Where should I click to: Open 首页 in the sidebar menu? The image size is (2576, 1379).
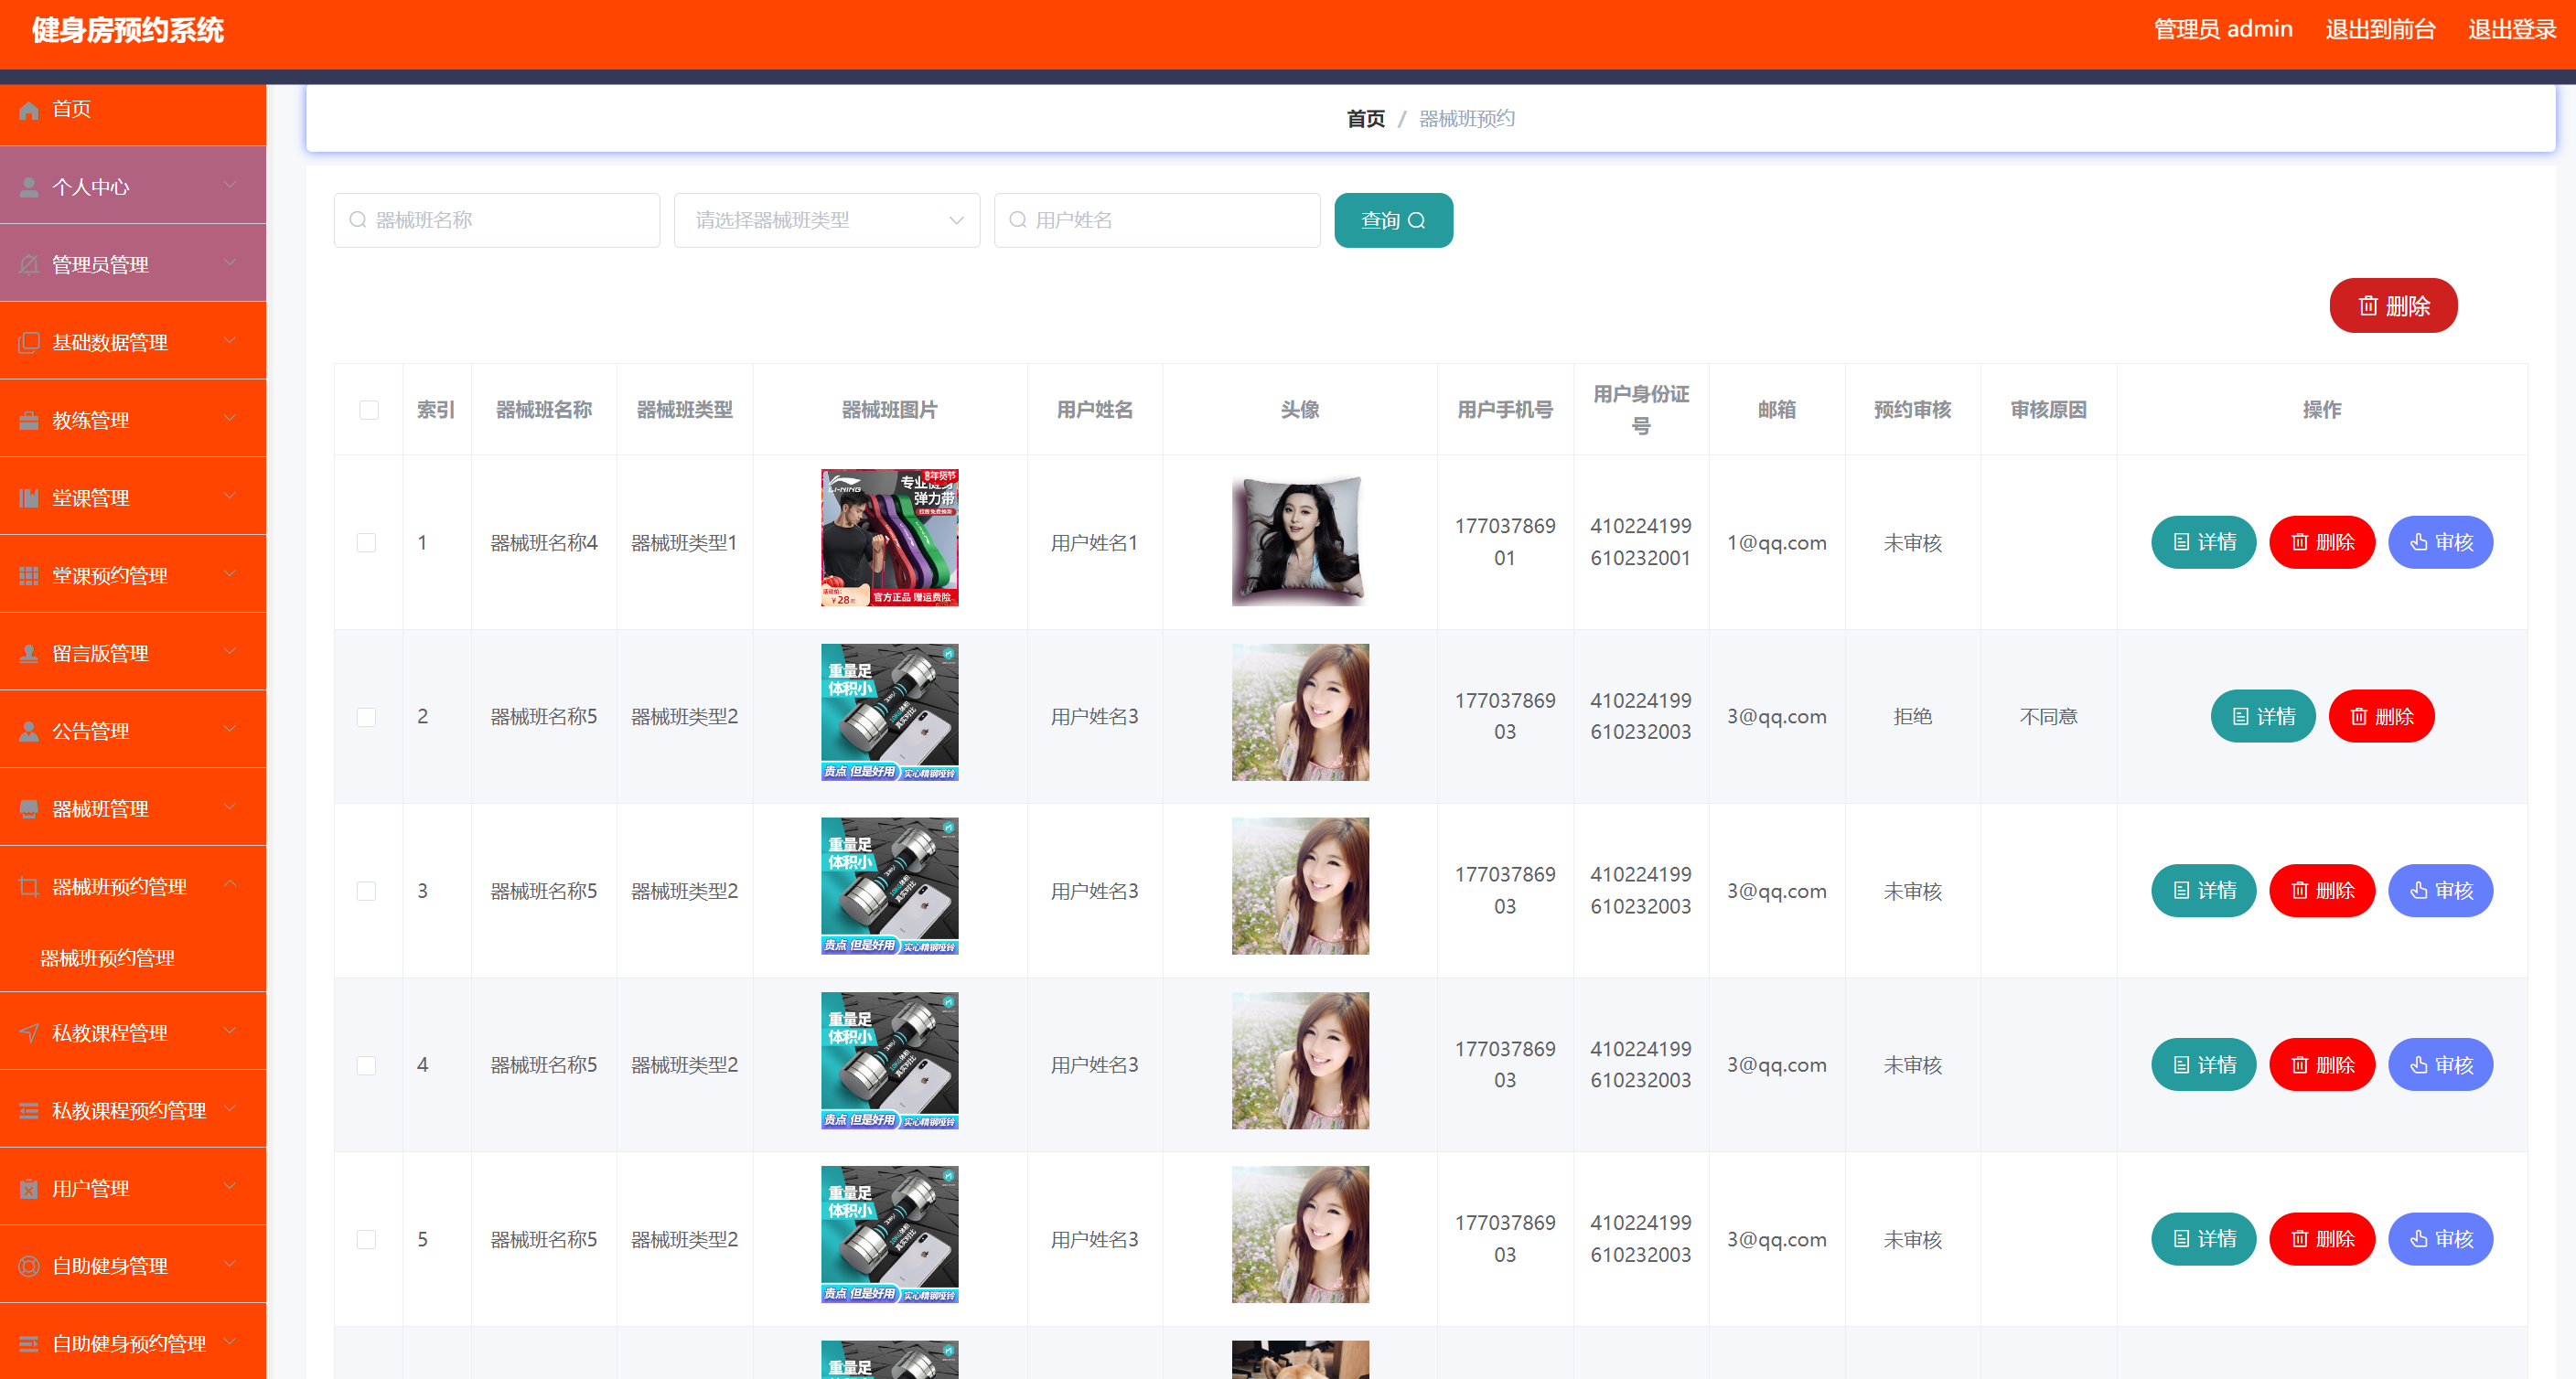133,110
